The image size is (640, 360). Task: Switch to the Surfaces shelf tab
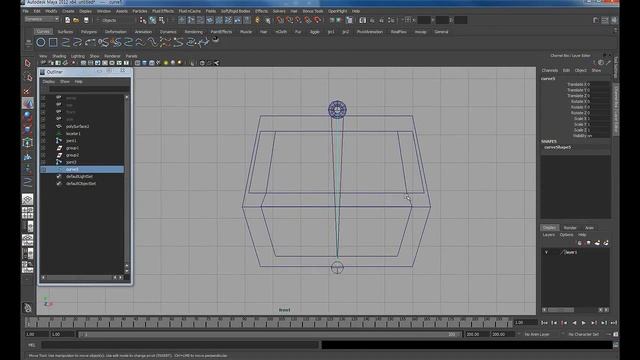(65, 31)
